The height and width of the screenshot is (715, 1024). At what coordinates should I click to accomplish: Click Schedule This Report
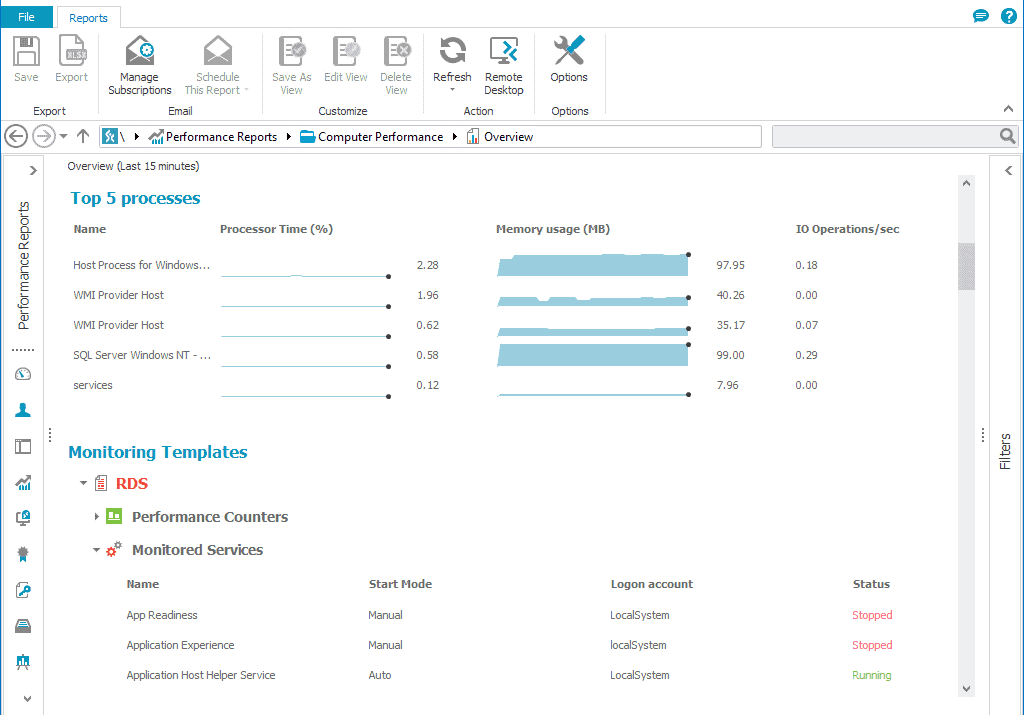click(x=217, y=66)
